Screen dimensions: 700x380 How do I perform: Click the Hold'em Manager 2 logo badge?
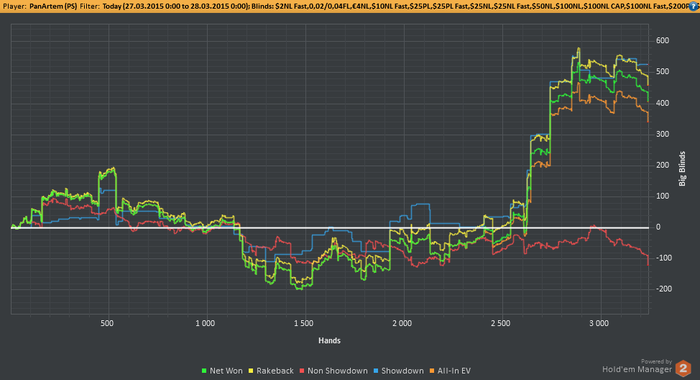point(683,369)
